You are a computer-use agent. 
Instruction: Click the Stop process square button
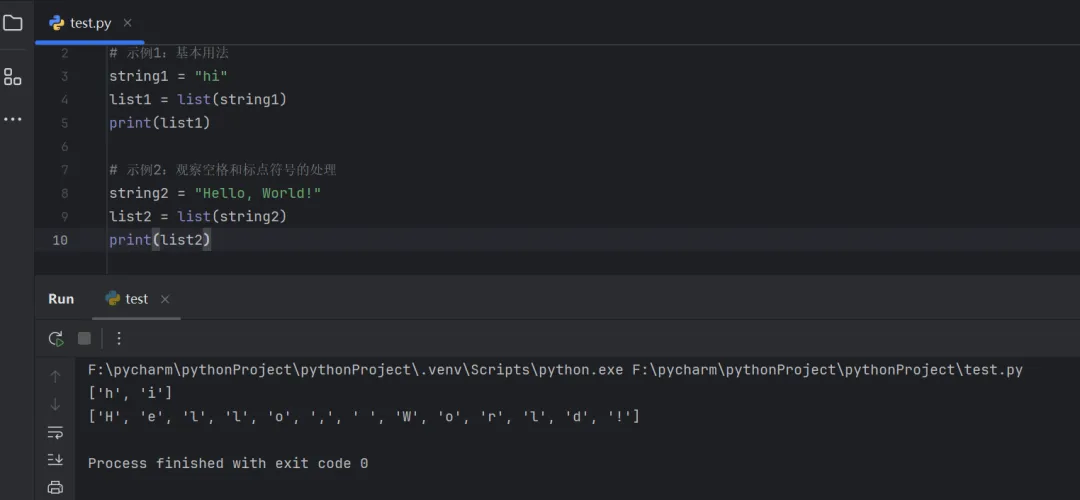click(x=85, y=339)
